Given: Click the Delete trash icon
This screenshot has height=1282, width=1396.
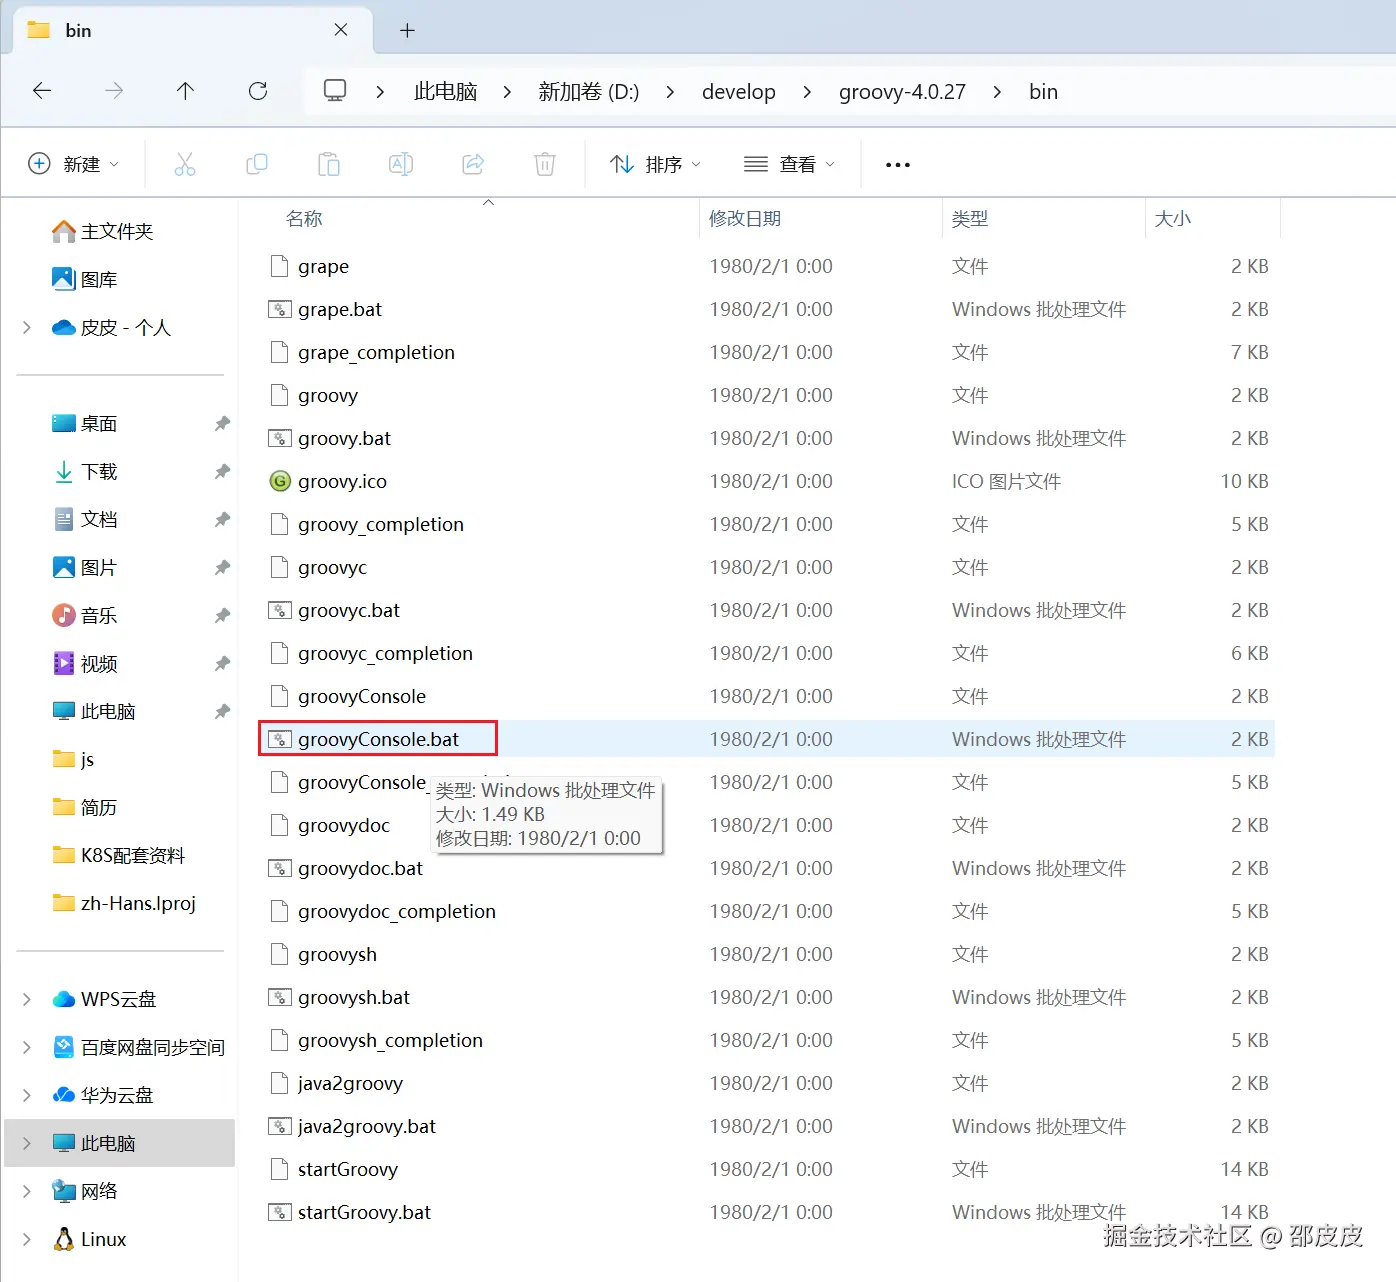Looking at the screenshot, I should (x=545, y=164).
